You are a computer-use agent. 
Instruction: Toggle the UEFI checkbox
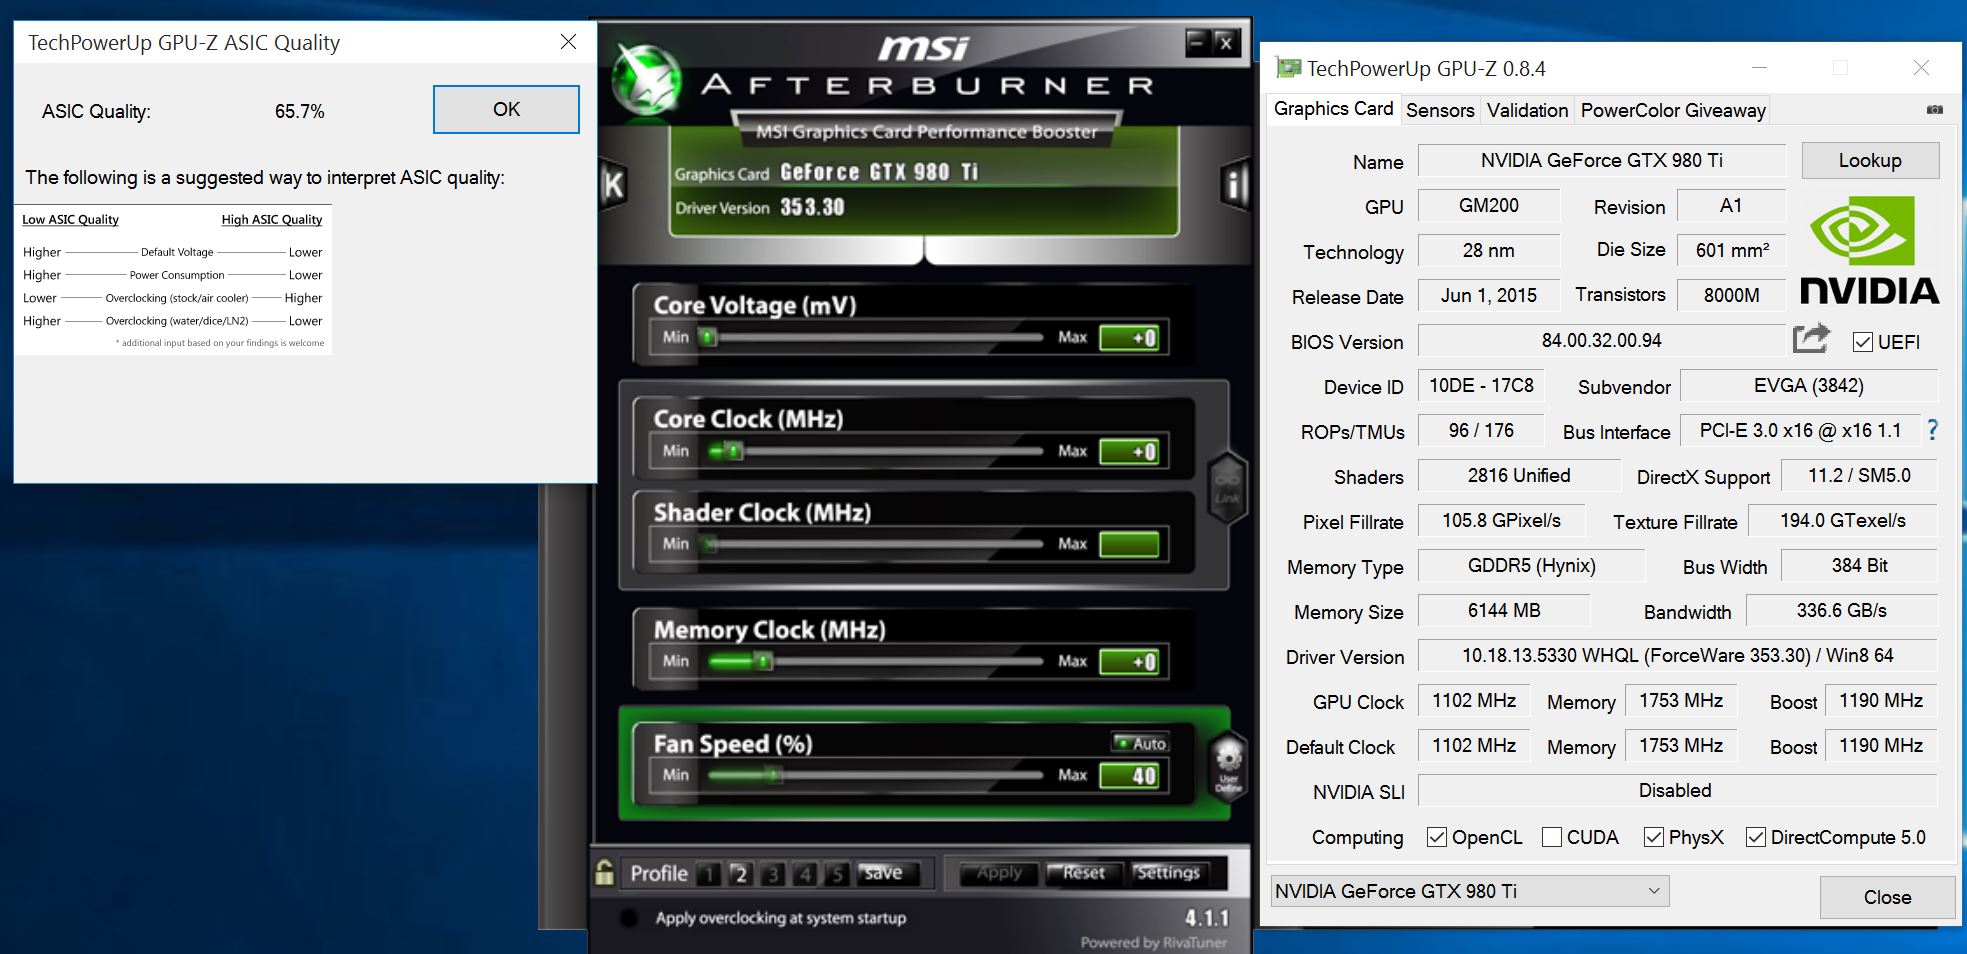click(x=1862, y=342)
